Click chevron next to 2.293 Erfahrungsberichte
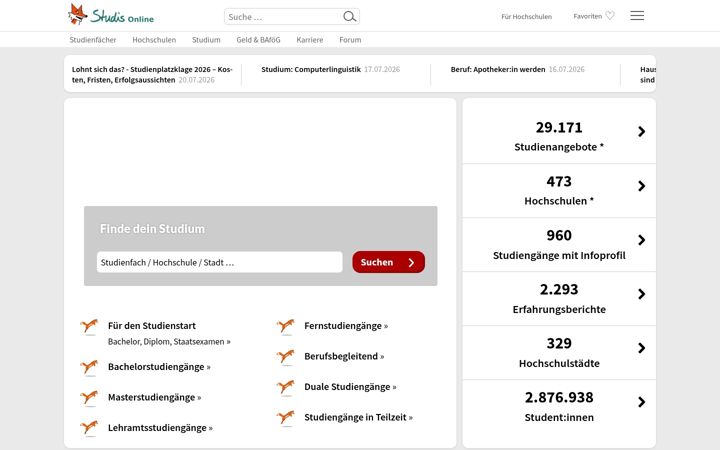The width and height of the screenshot is (720, 450). [641, 294]
